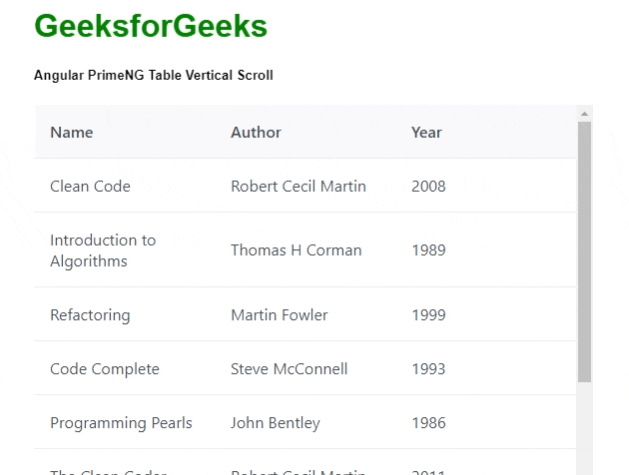Click the Clean Code book cell
This screenshot has height=475, width=629.
click(x=90, y=186)
